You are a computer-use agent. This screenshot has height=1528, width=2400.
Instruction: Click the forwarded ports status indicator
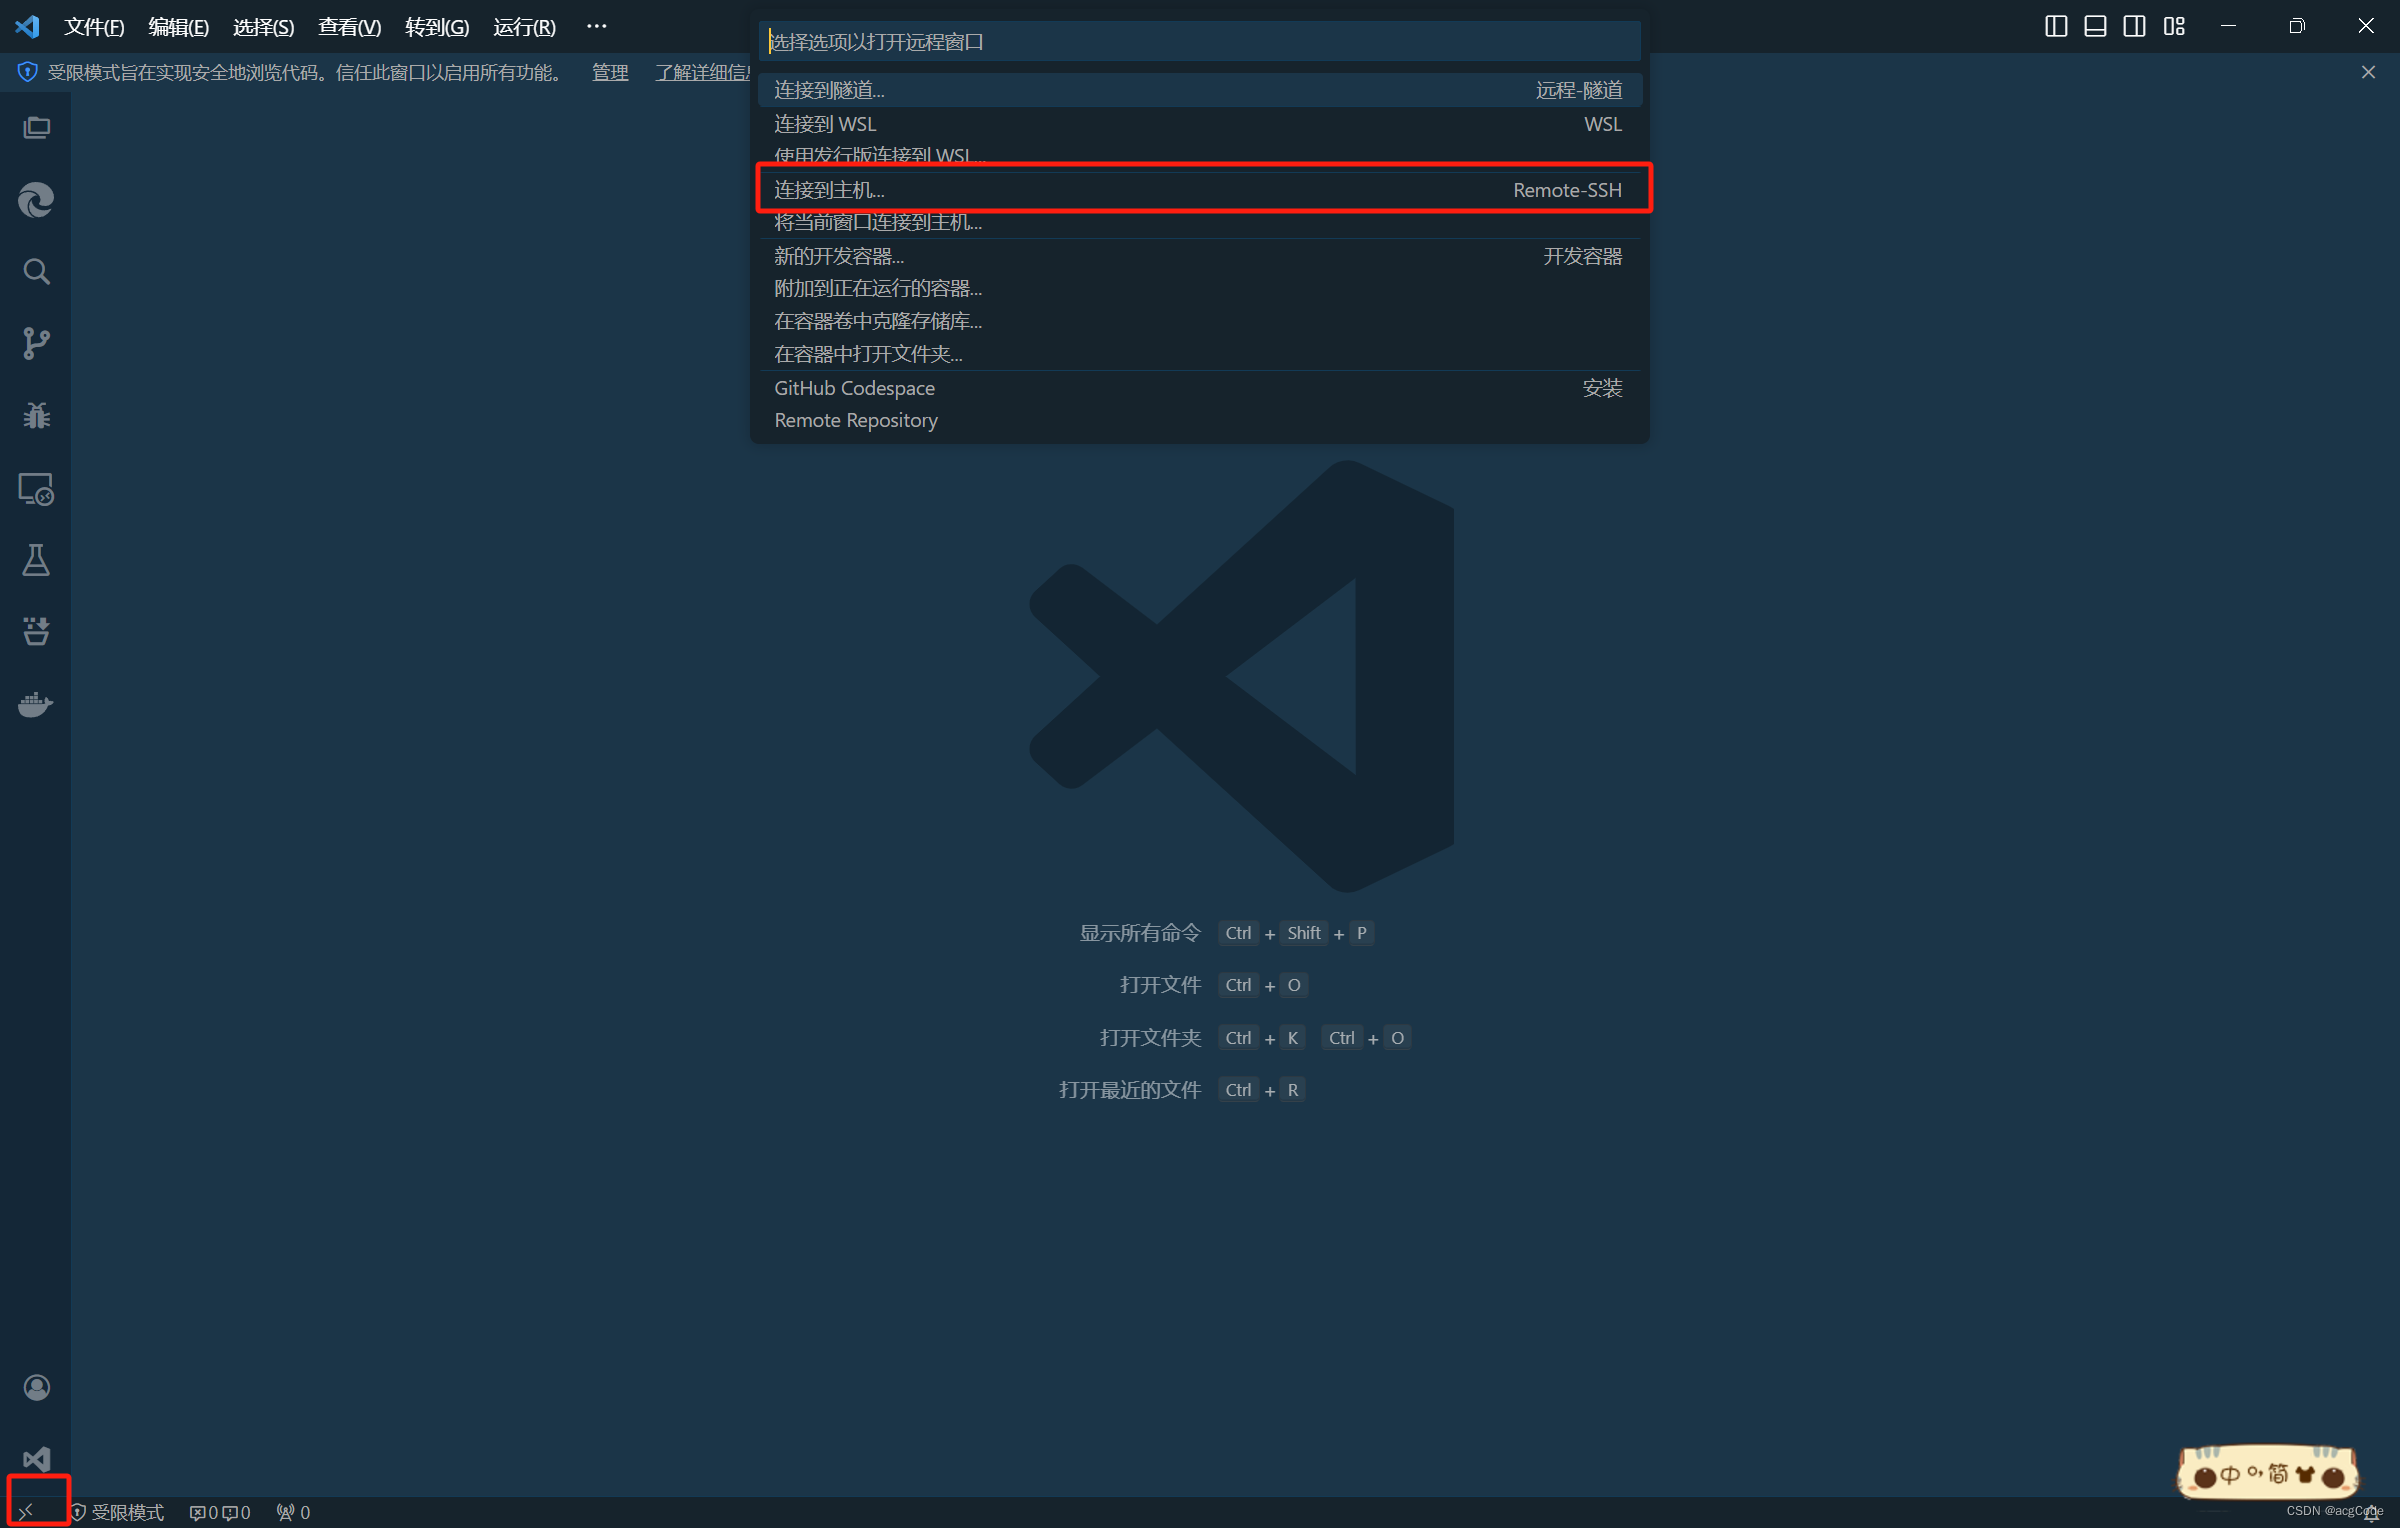pyautogui.click(x=293, y=1512)
